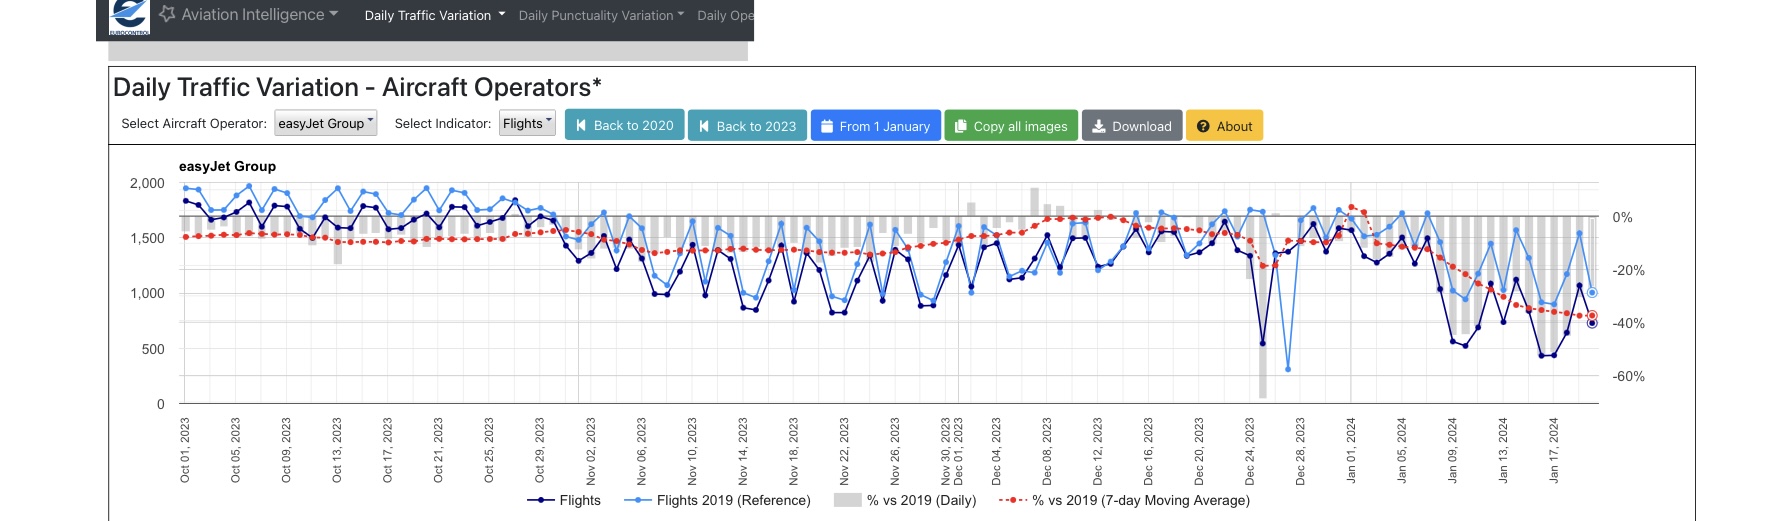The image size is (1792, 521).
Task: Click the red 7-day Moving Average legend swatch
Action: 1013,500
